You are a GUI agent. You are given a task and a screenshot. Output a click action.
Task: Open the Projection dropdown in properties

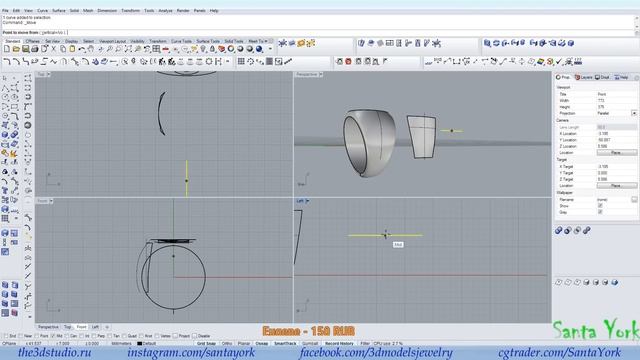[x=634, y=113]
